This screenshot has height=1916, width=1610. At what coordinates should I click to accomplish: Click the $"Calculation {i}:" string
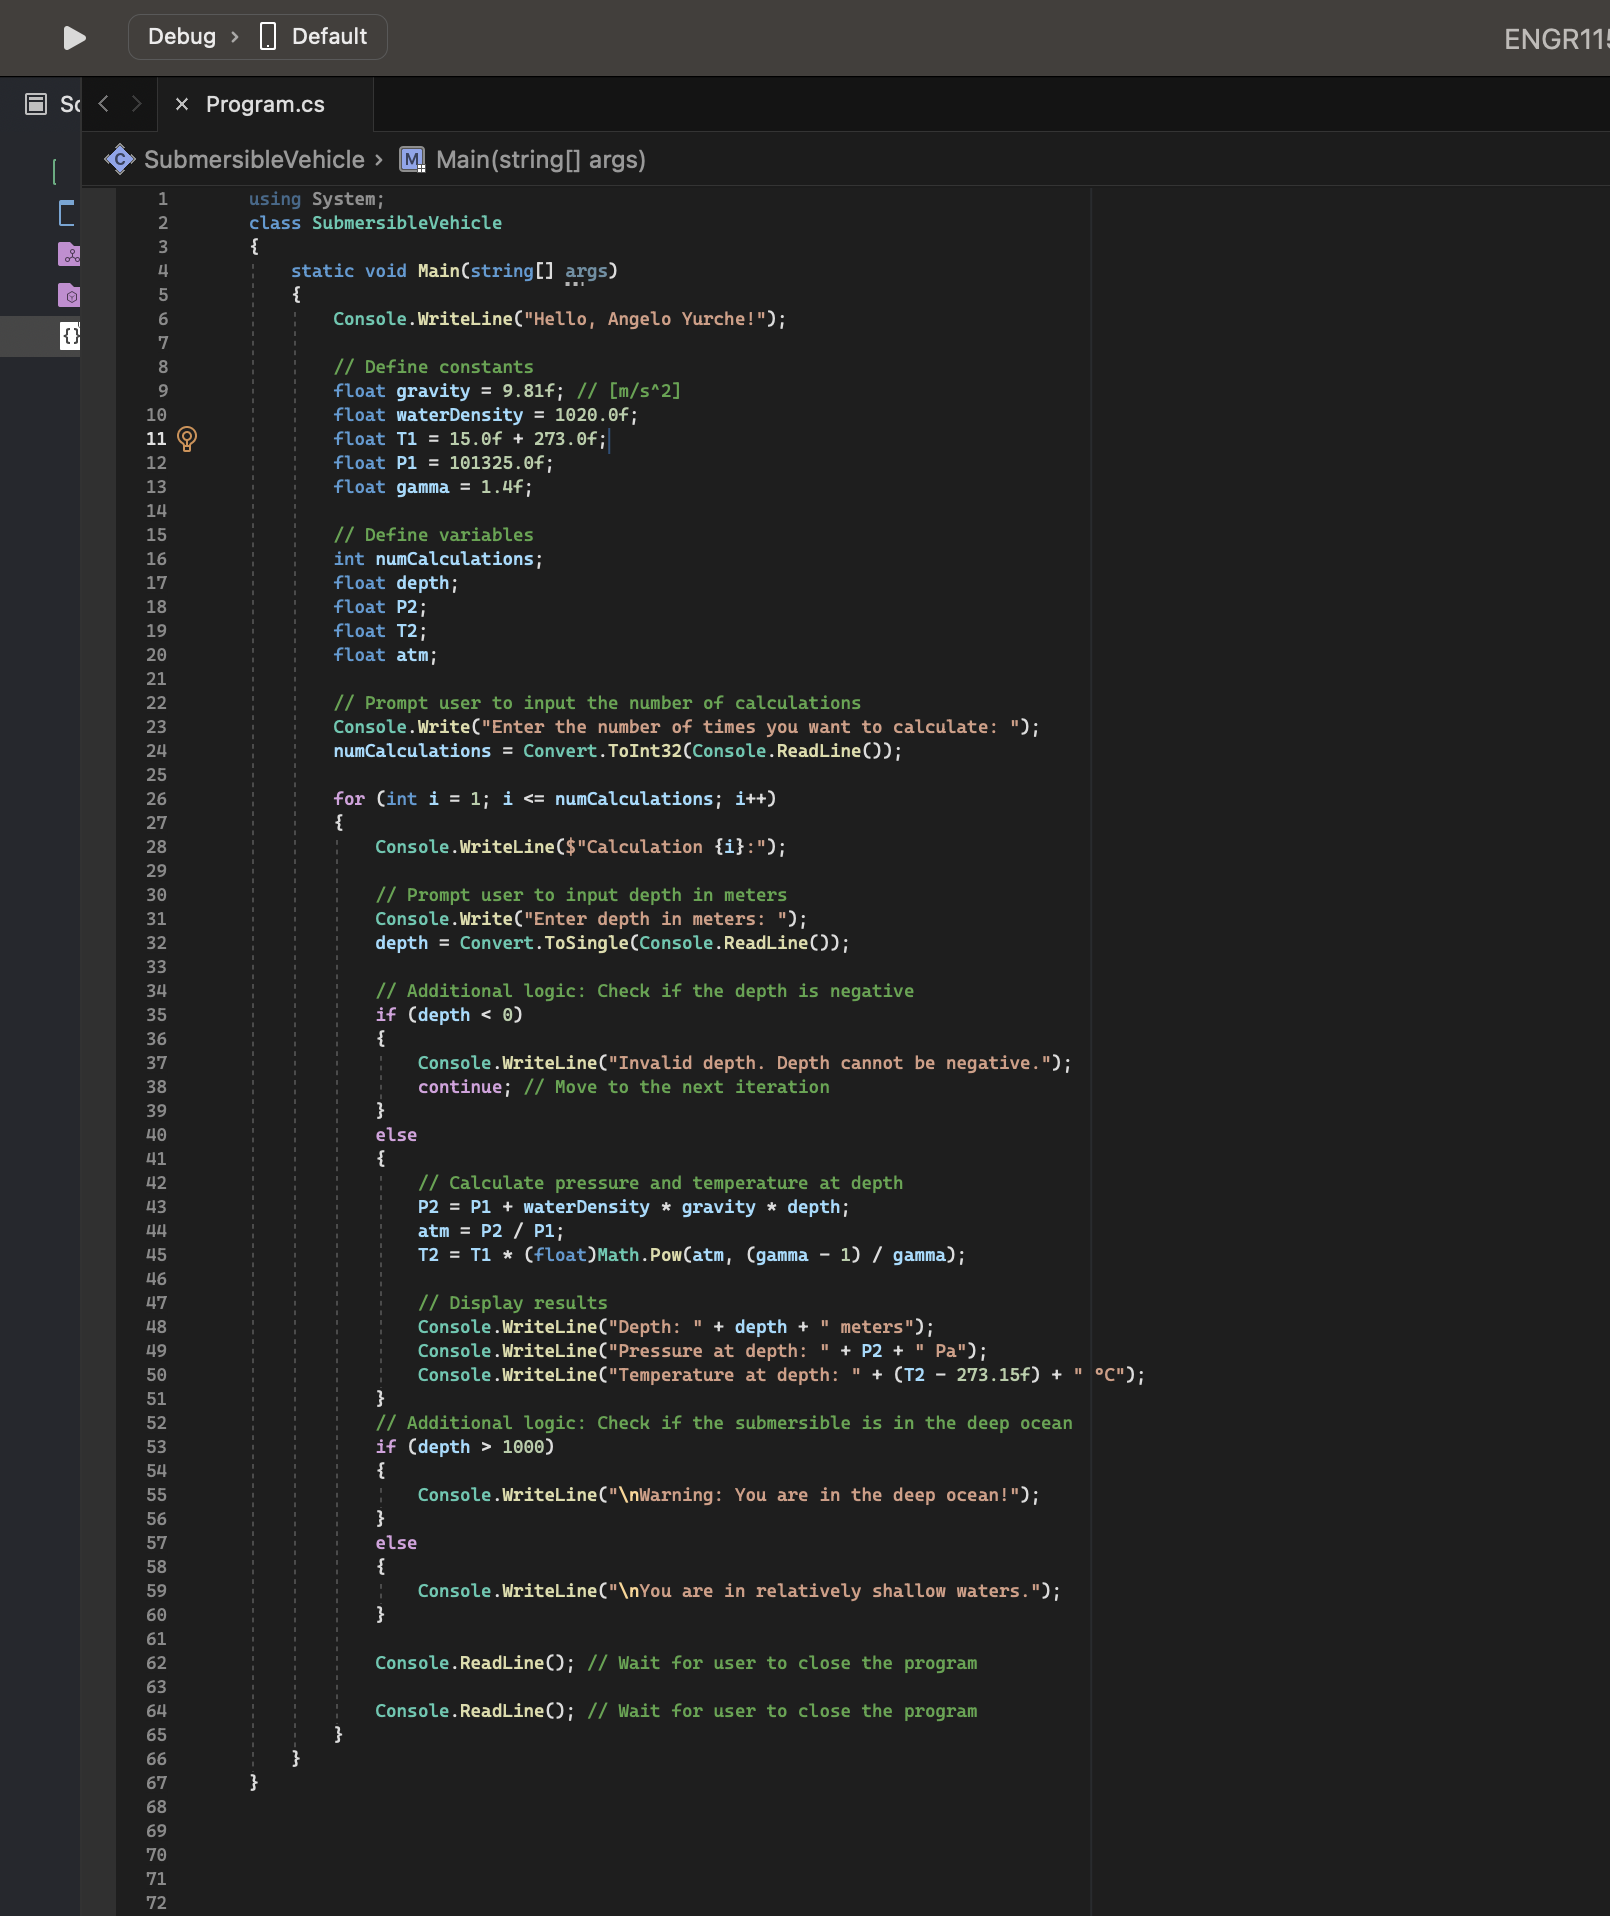(665, 847)
